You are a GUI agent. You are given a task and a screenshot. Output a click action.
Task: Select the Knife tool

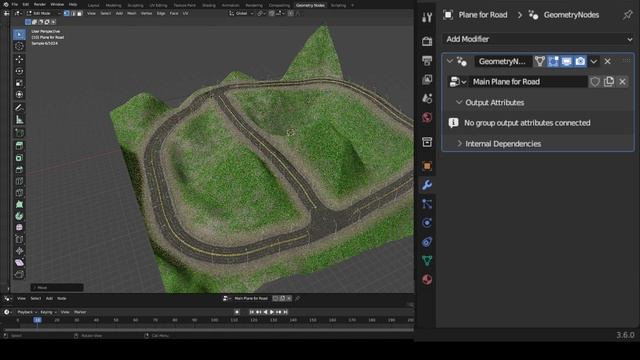pos(19,193)
